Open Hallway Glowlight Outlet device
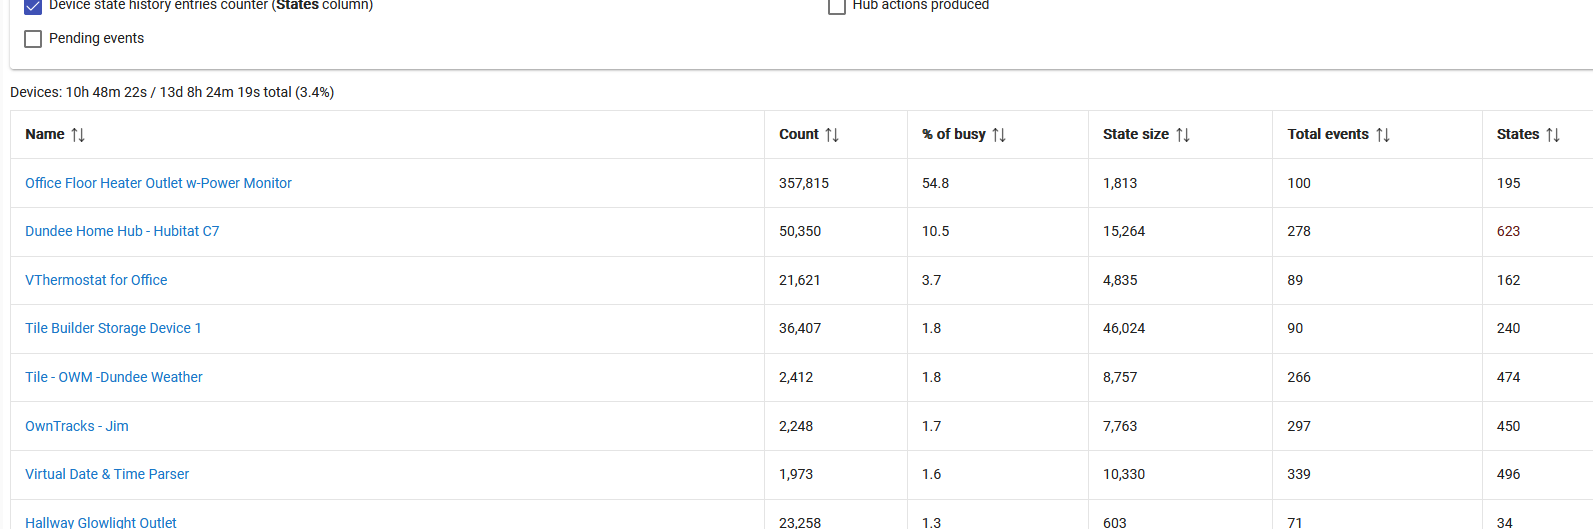1593x529 pixels. point(101,522)
